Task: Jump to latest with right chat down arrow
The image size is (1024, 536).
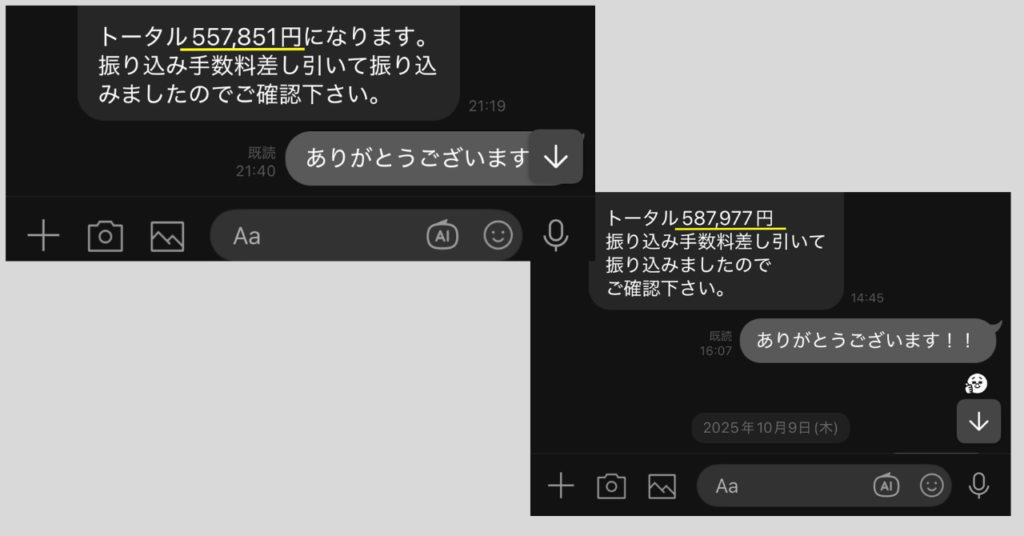Action: tap(978, 422)
